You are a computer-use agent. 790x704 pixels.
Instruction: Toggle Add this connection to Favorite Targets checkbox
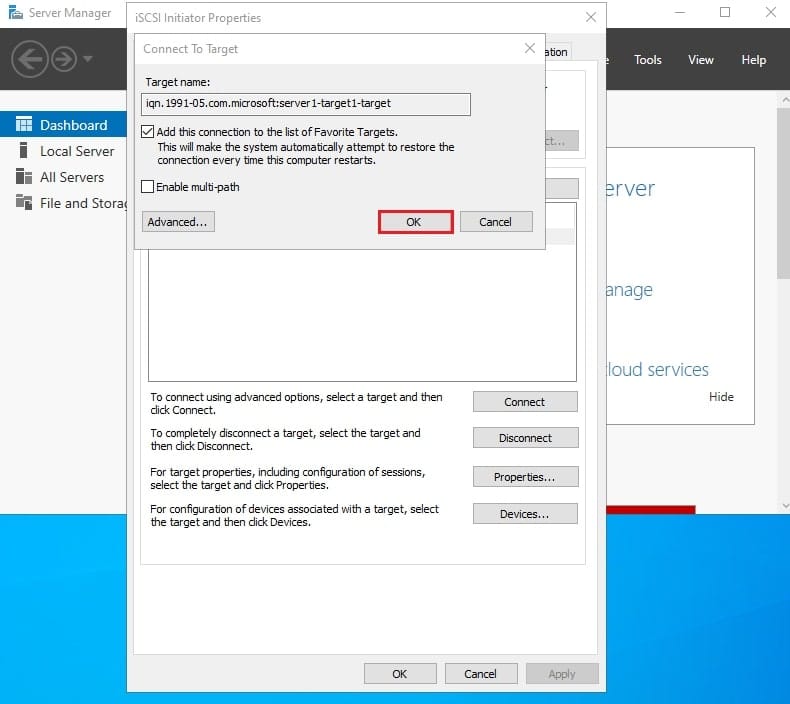coord(147,132)
